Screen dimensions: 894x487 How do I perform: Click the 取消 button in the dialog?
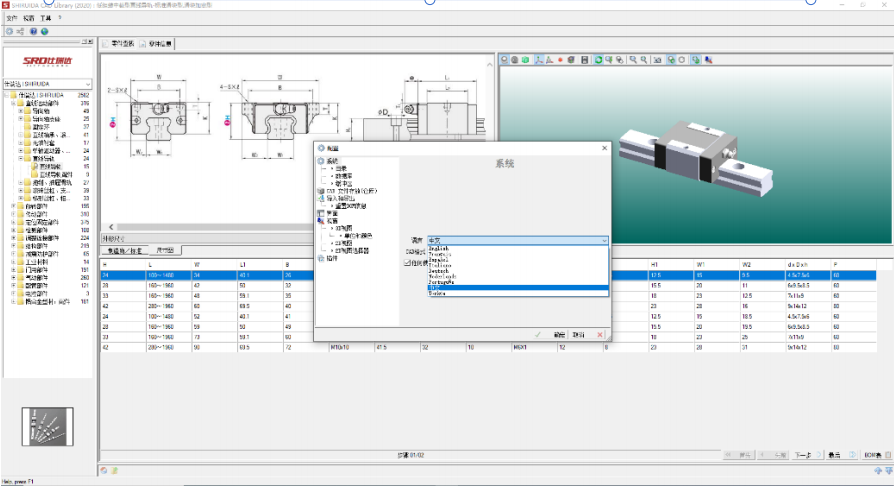(x=579, y=334)
